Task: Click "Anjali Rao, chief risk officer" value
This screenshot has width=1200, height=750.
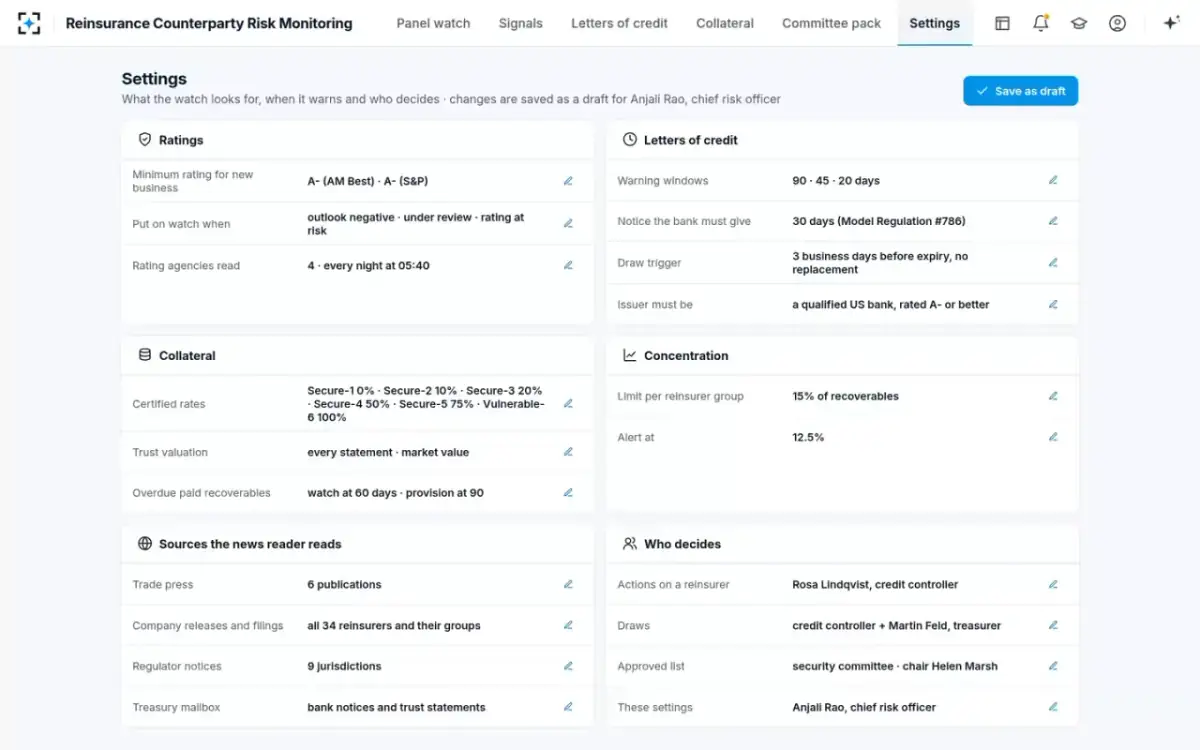Action: (864, 707)
